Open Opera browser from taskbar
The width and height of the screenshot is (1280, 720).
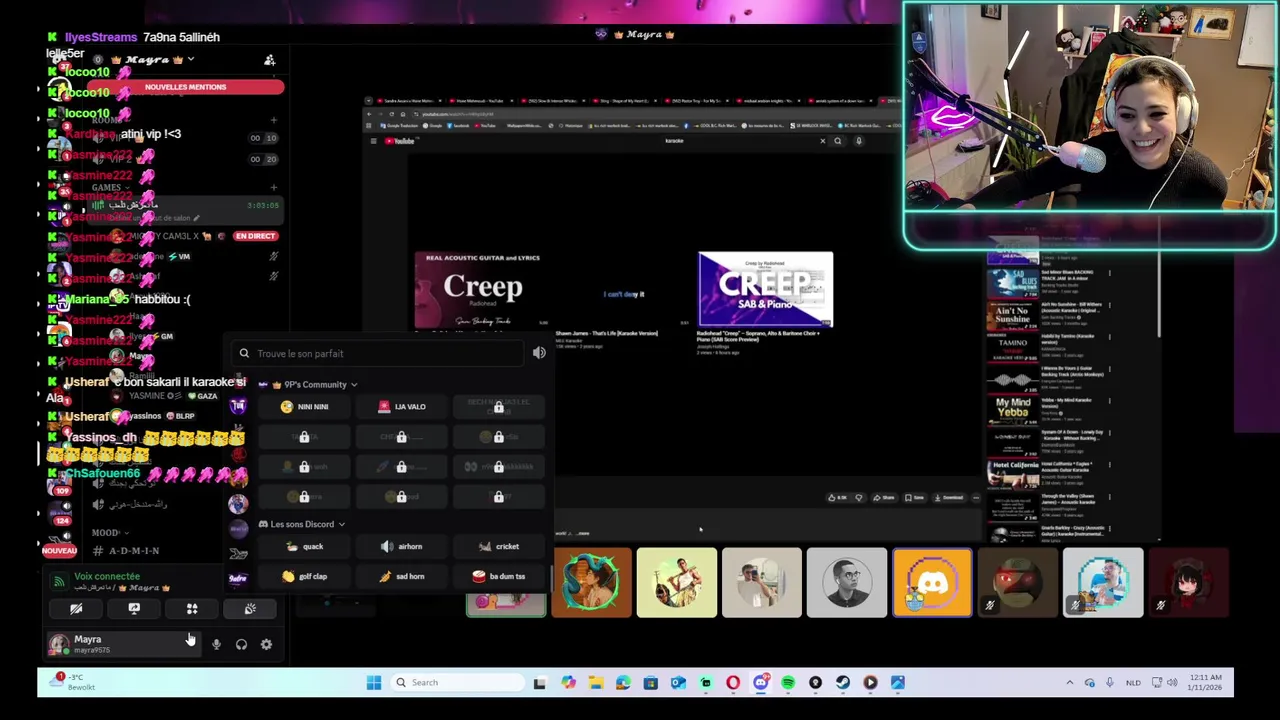click(733, 683)
